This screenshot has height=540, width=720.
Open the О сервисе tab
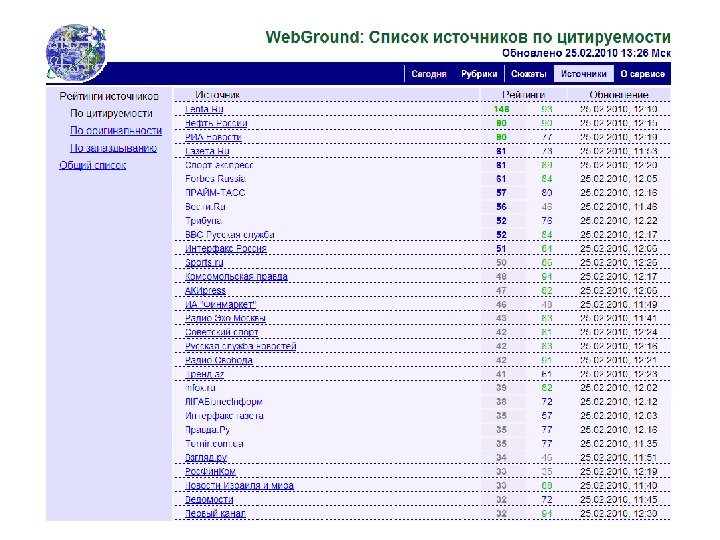642,74
